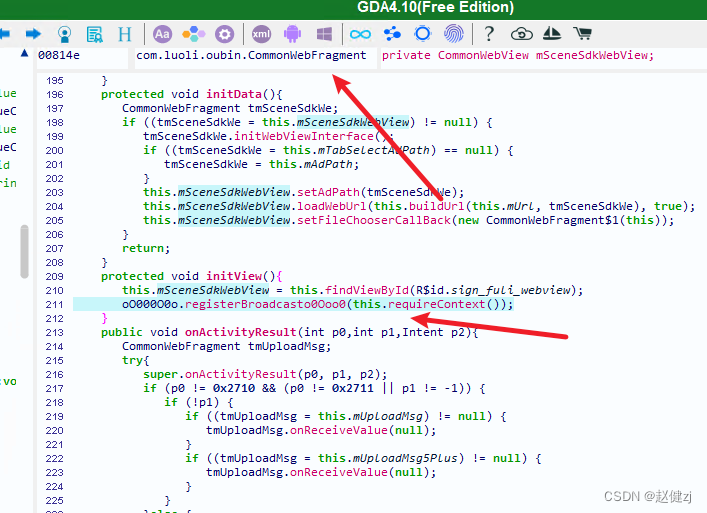This screenshot has width=707, height=513.
Task: Click the H hex view icon
Action: [125, 34]
